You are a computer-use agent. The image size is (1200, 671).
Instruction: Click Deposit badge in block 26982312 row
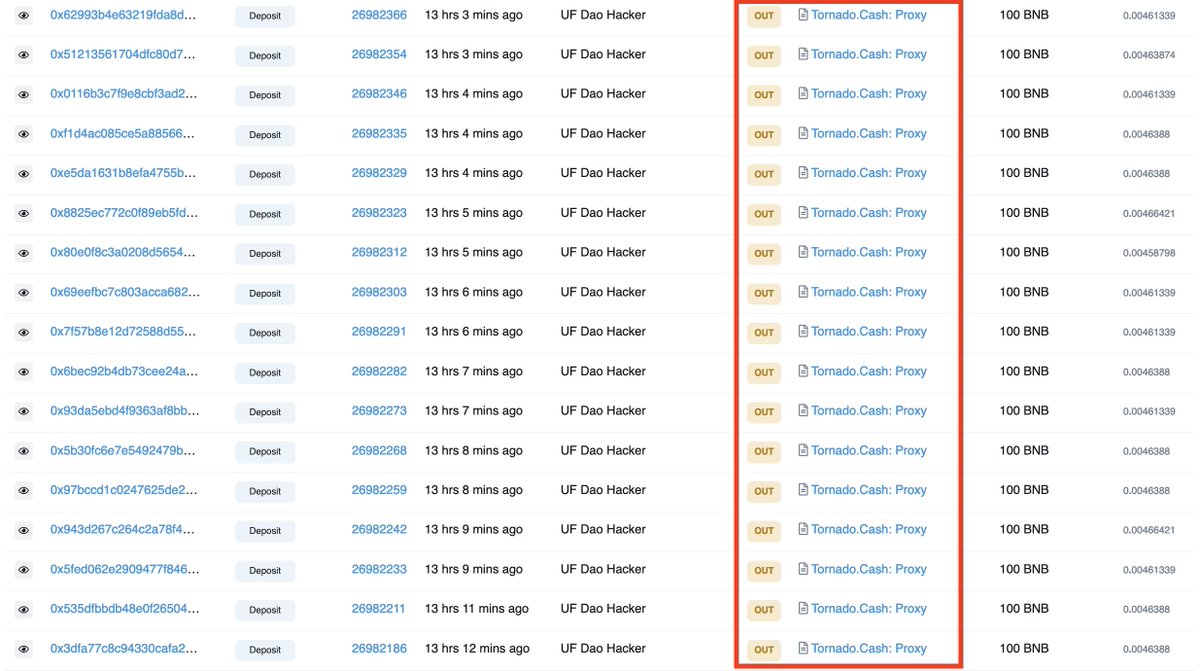click(265, 253)
